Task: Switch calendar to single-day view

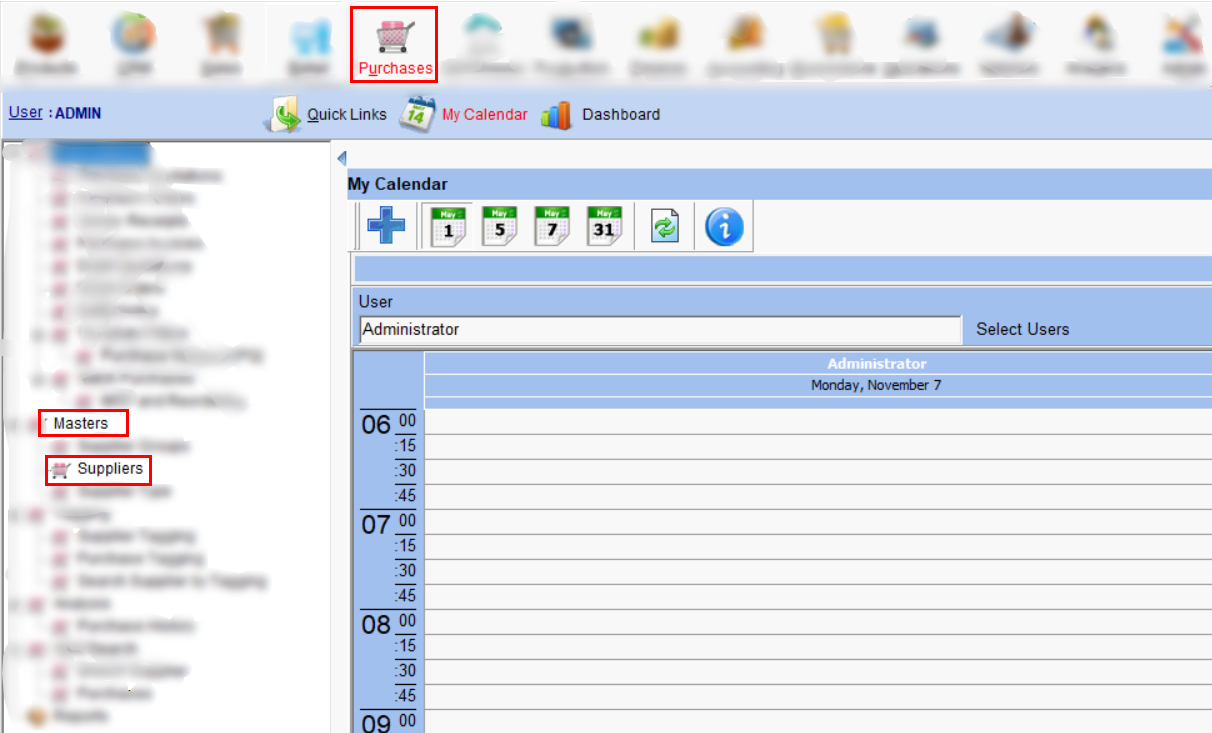Action: tap(448, 226)
